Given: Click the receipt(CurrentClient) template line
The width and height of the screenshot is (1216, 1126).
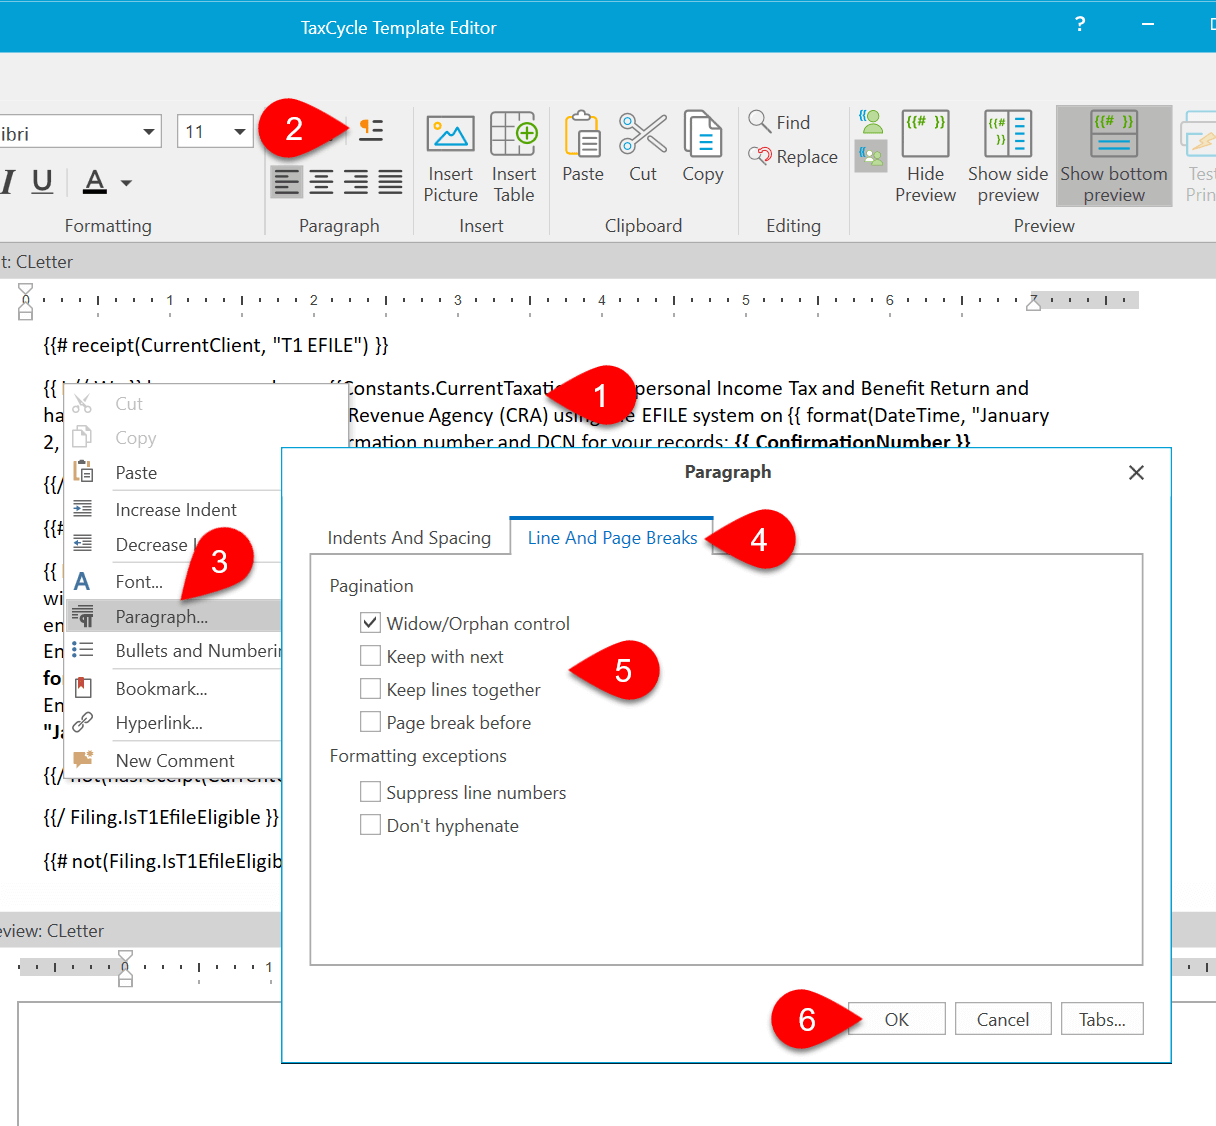Looking at the screenshot, I should 216,346.
